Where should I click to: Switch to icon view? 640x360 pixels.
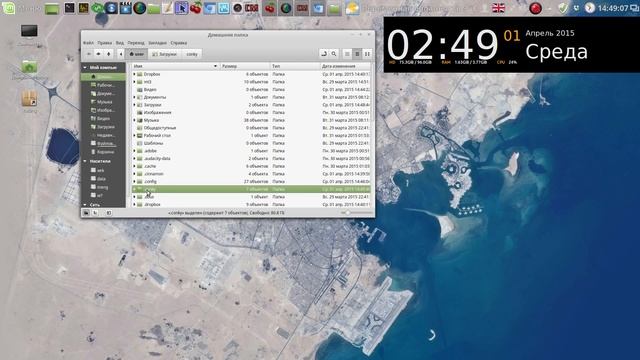[347, 54]
